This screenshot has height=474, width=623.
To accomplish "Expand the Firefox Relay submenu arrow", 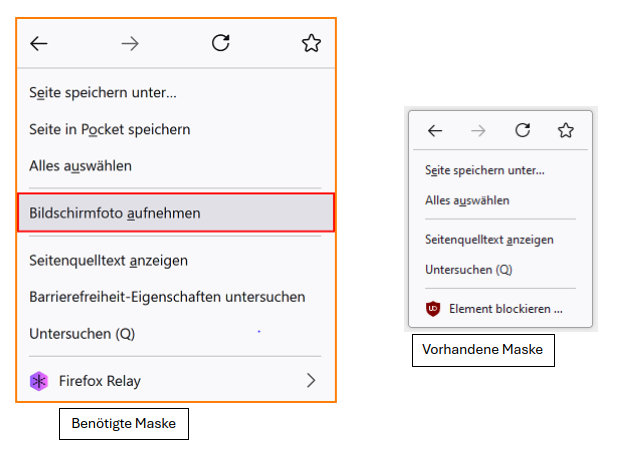I will tap(311, 380).
